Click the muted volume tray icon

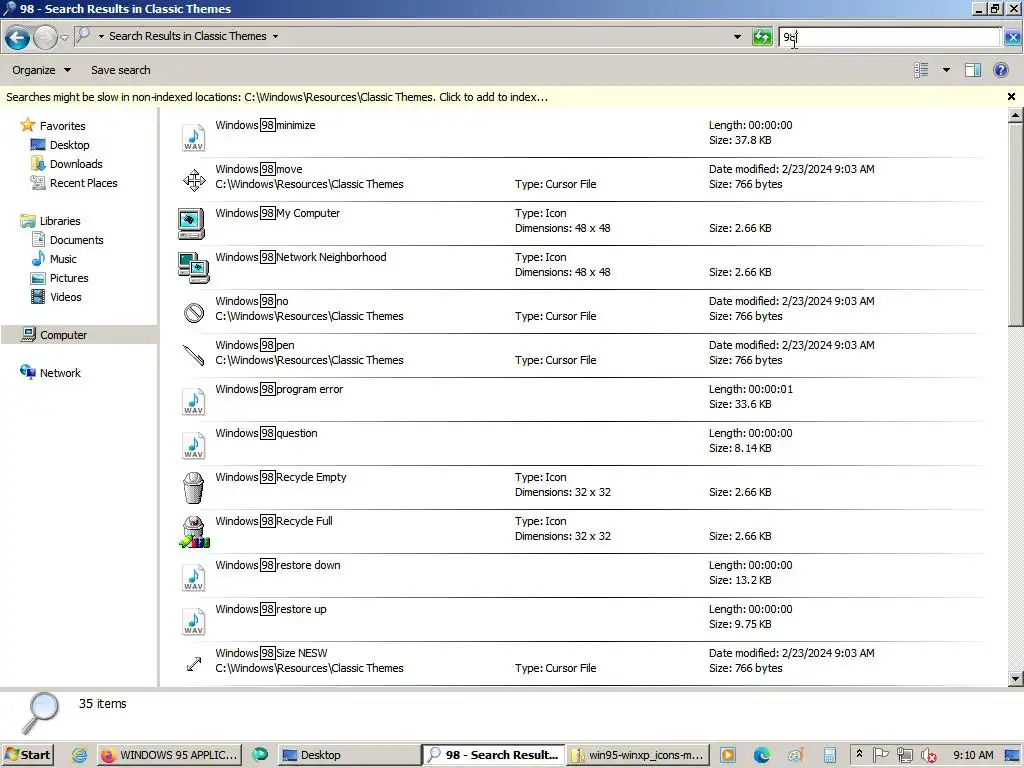pos(929,756)
